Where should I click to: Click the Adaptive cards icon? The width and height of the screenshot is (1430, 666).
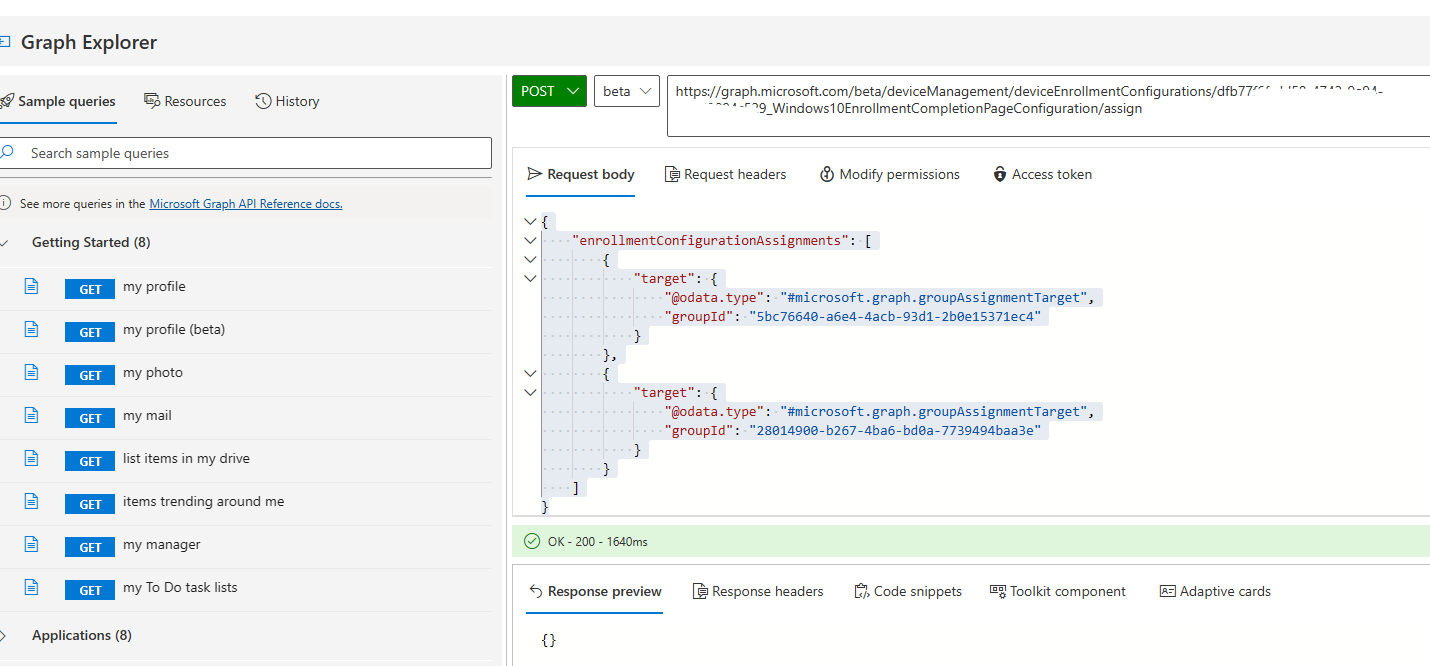[1169, 591]
